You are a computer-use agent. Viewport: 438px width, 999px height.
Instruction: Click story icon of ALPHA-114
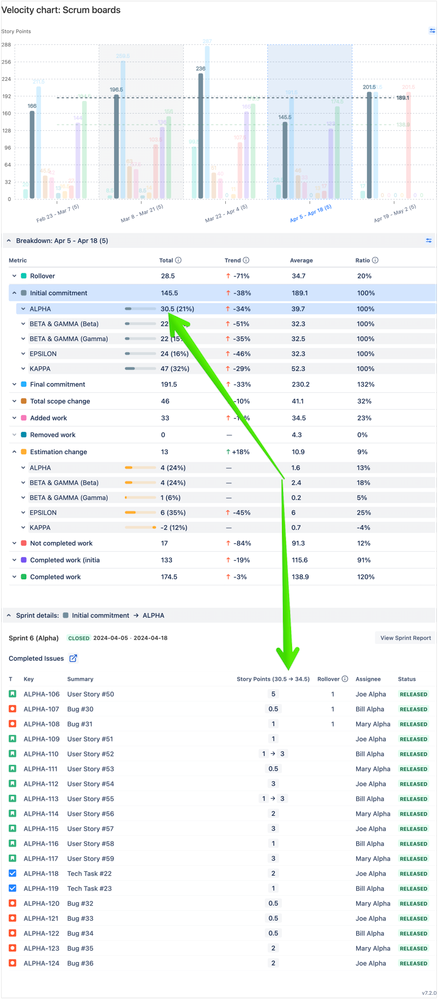12,814
